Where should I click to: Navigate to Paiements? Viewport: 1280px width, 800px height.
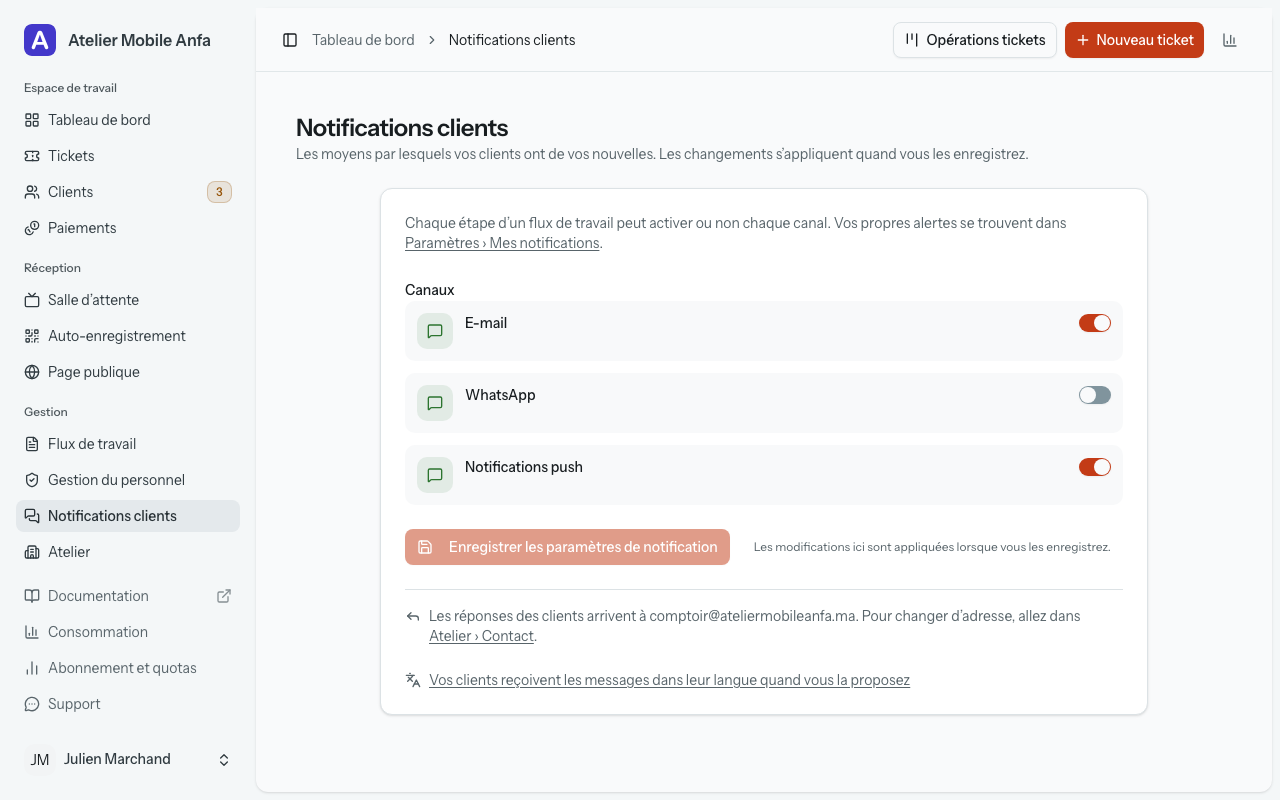tap(128, 228)
